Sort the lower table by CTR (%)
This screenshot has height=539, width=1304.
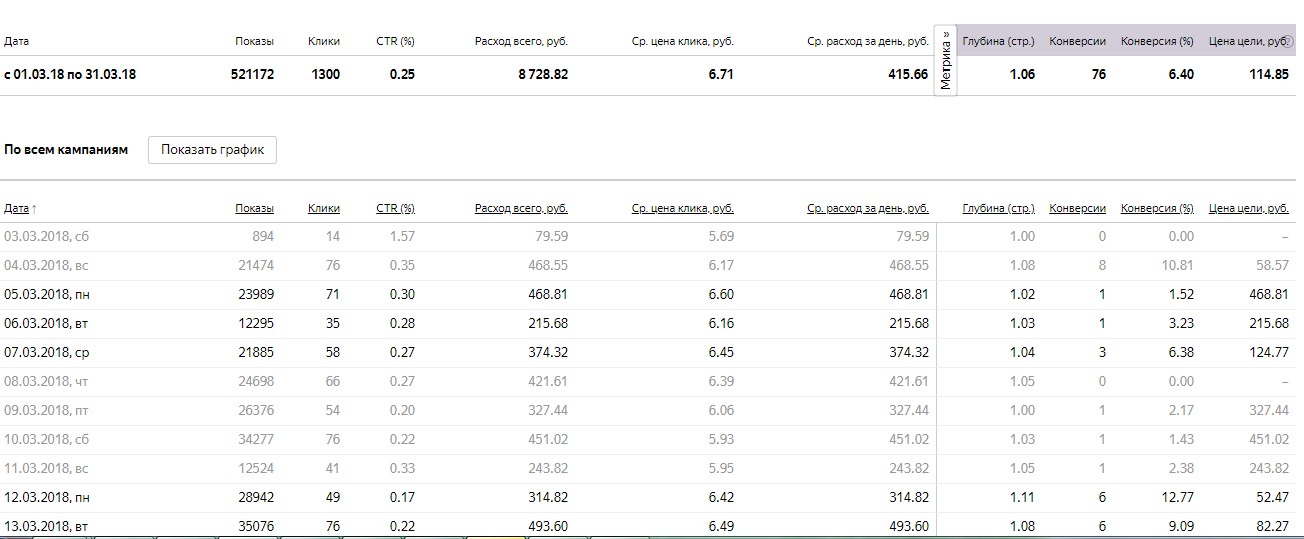(x=395, y=208)
